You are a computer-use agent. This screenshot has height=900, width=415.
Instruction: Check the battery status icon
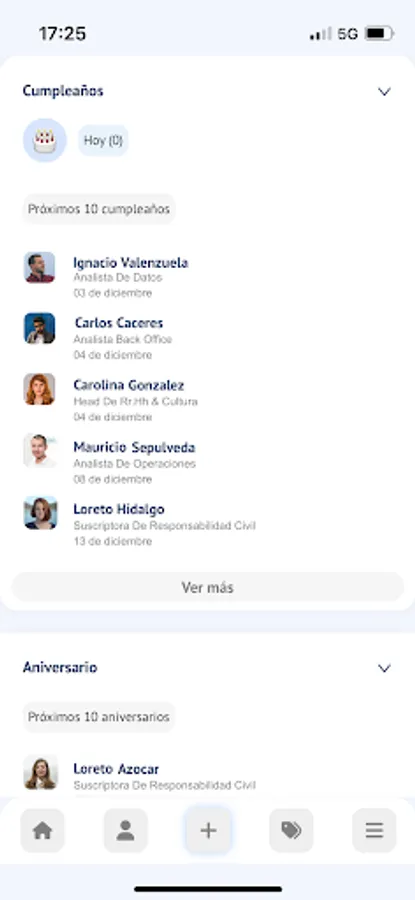tap(379, 34)
